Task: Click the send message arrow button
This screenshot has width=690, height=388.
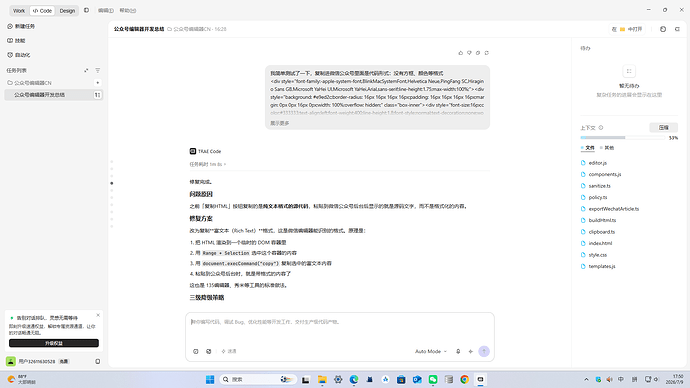Action: click(484, 351)
